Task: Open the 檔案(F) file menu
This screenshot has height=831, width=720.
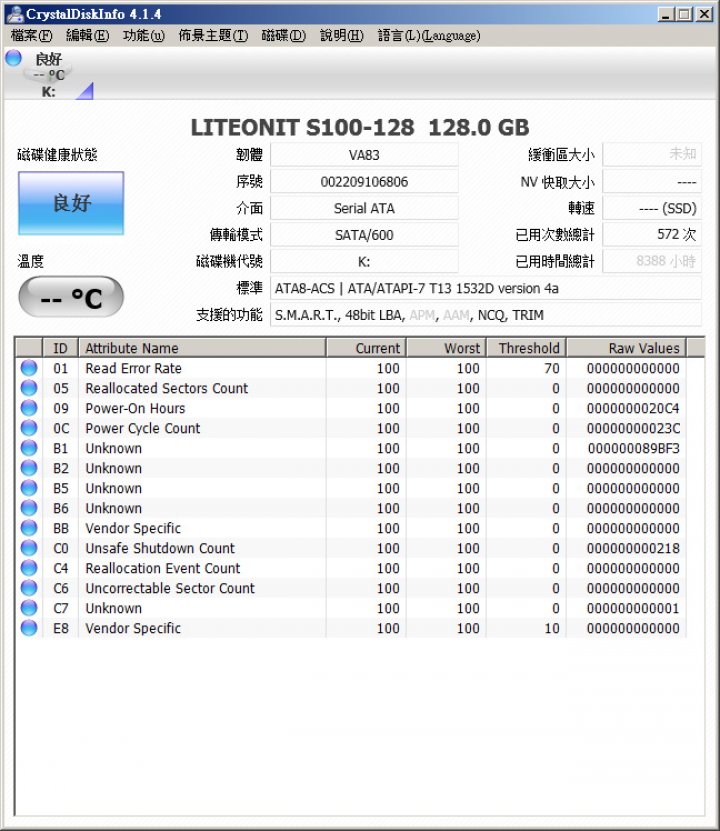Action: tap(32, 36)
